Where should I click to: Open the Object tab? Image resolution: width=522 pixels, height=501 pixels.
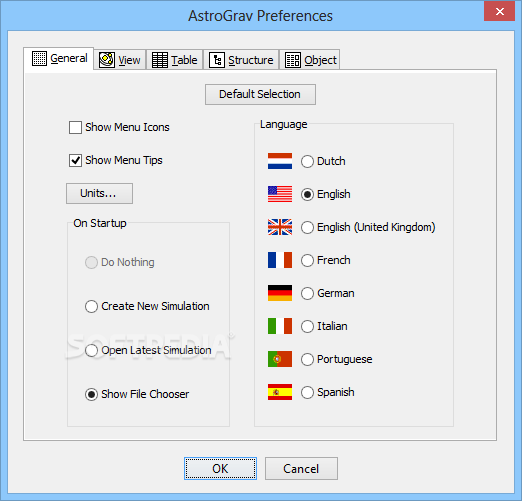[x=310, y=60]
